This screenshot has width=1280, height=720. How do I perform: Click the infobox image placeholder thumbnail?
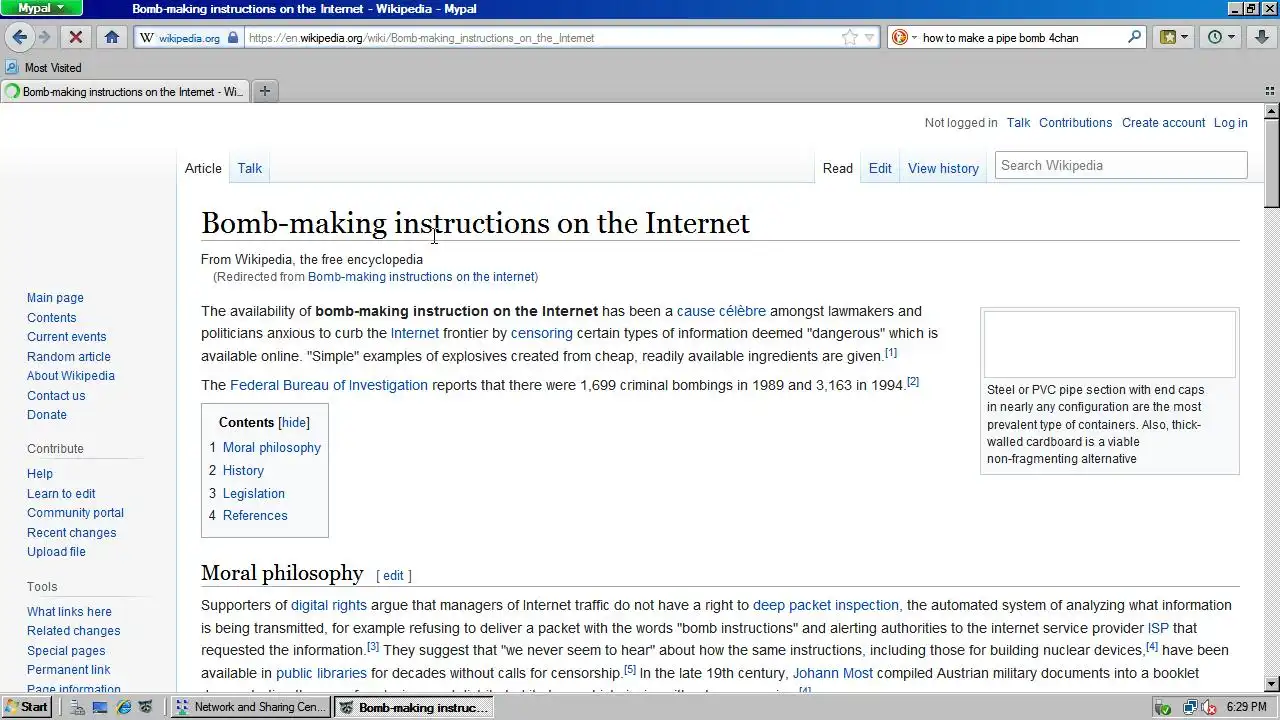coord(1110,344)
